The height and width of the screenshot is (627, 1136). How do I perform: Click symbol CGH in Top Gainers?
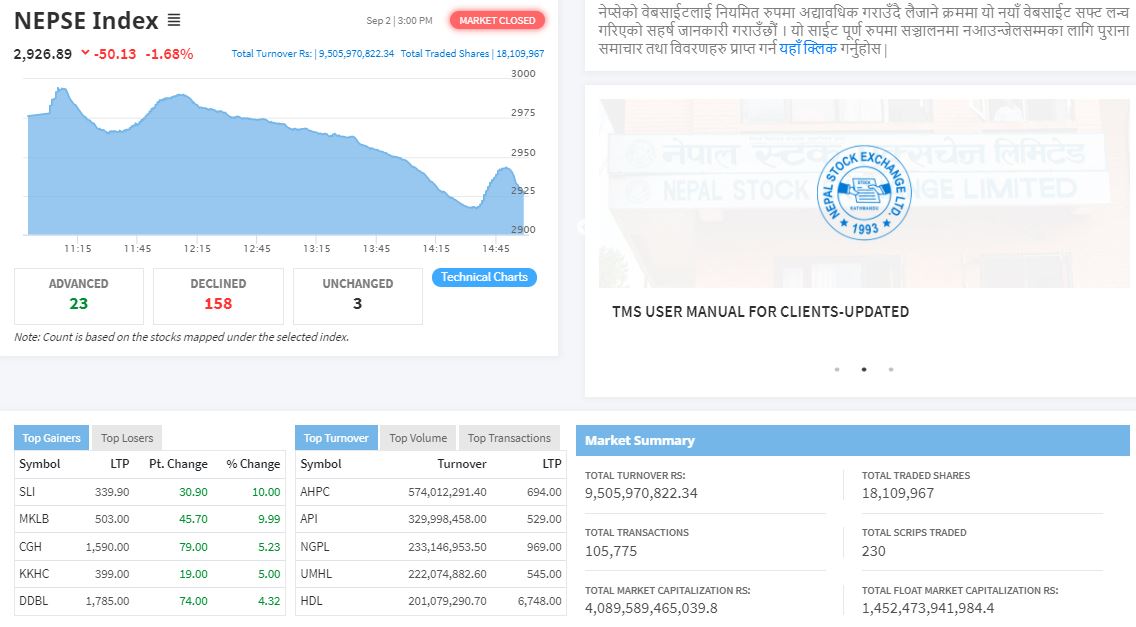tap(30, 547)
